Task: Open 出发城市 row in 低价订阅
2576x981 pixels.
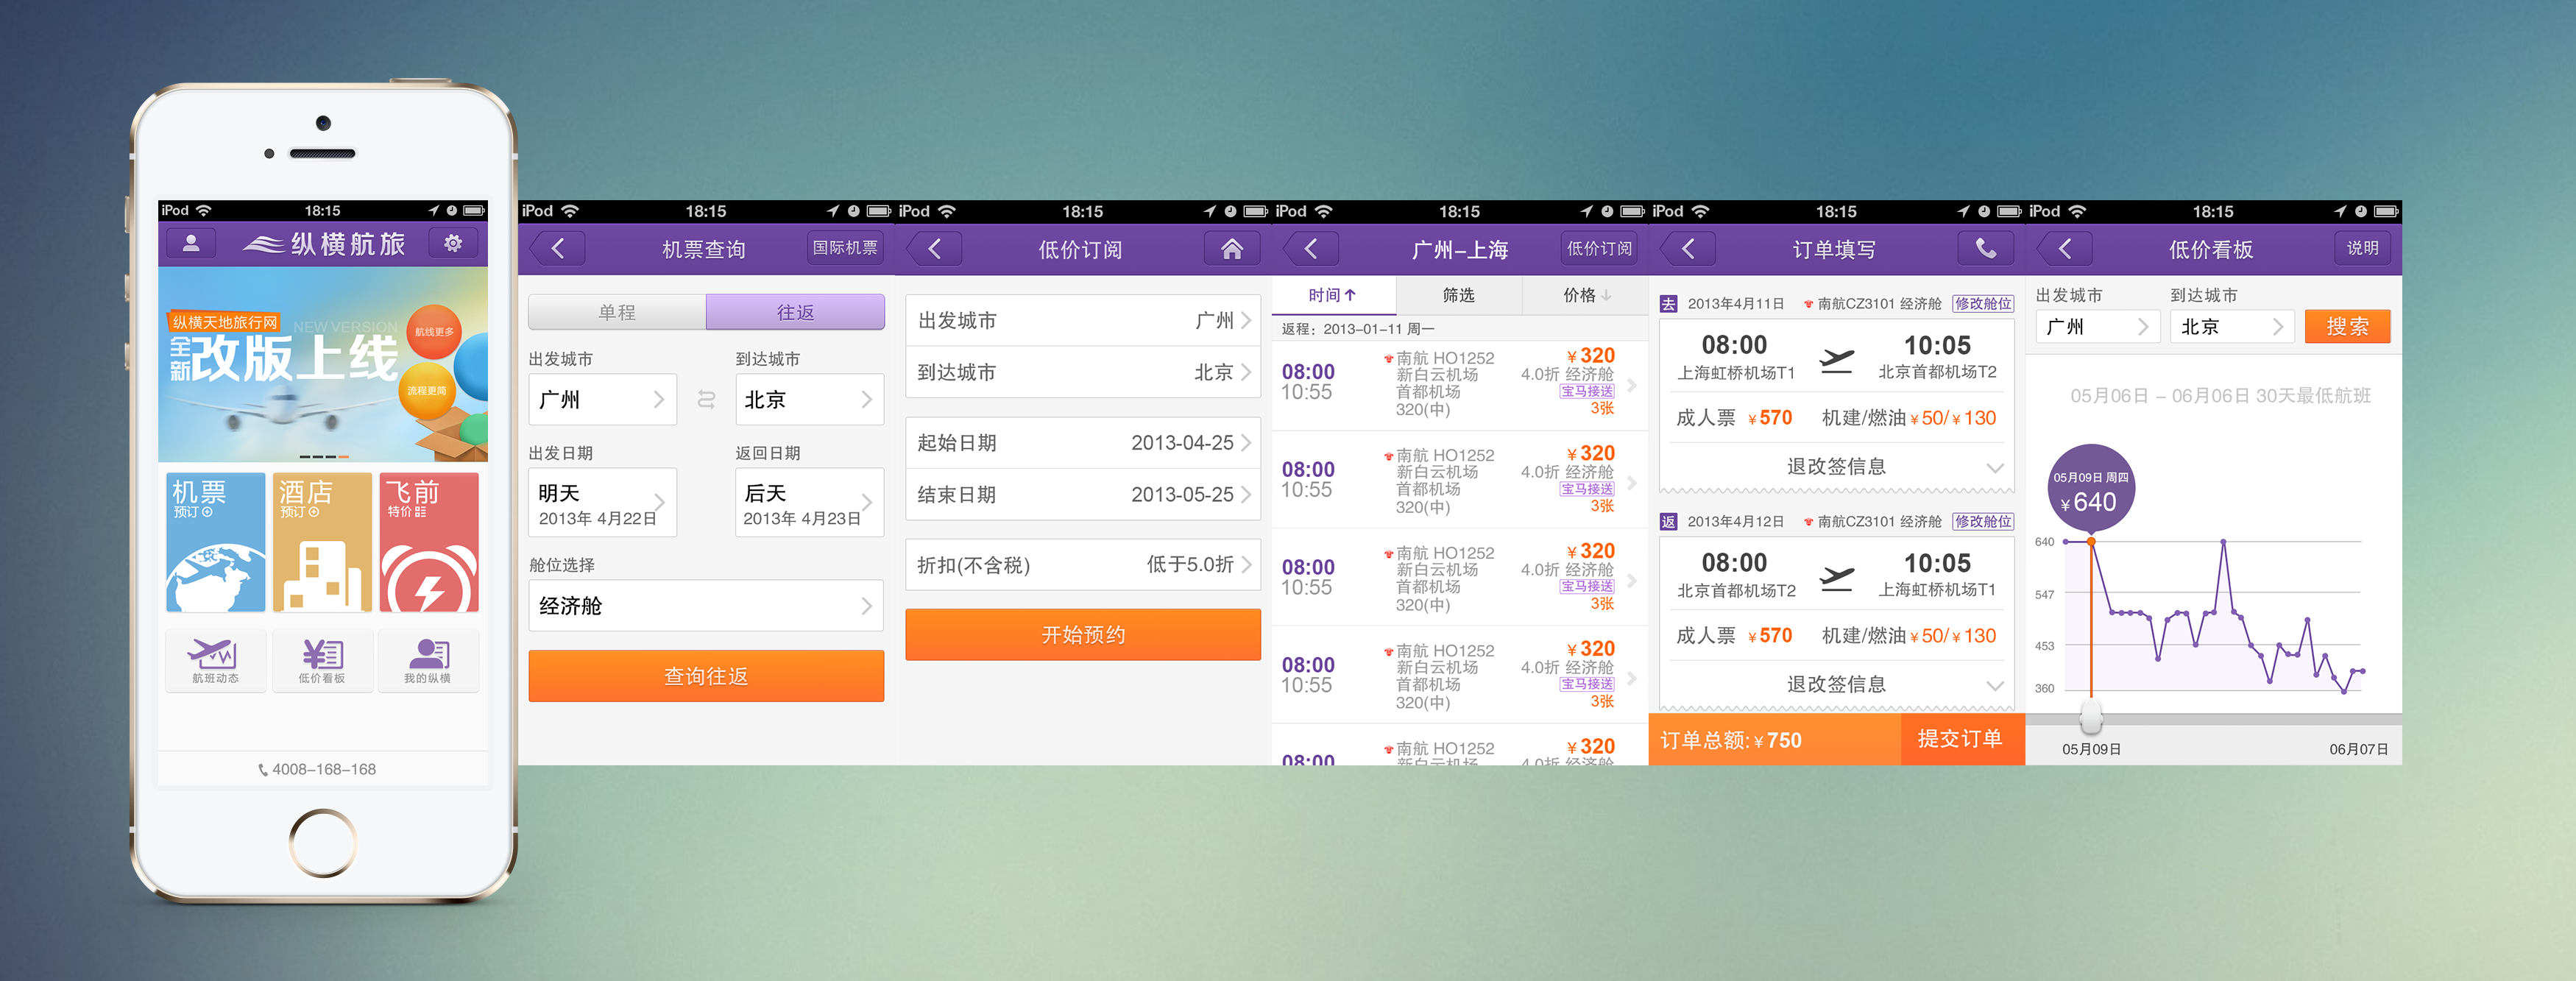Action: point(1083,320)
